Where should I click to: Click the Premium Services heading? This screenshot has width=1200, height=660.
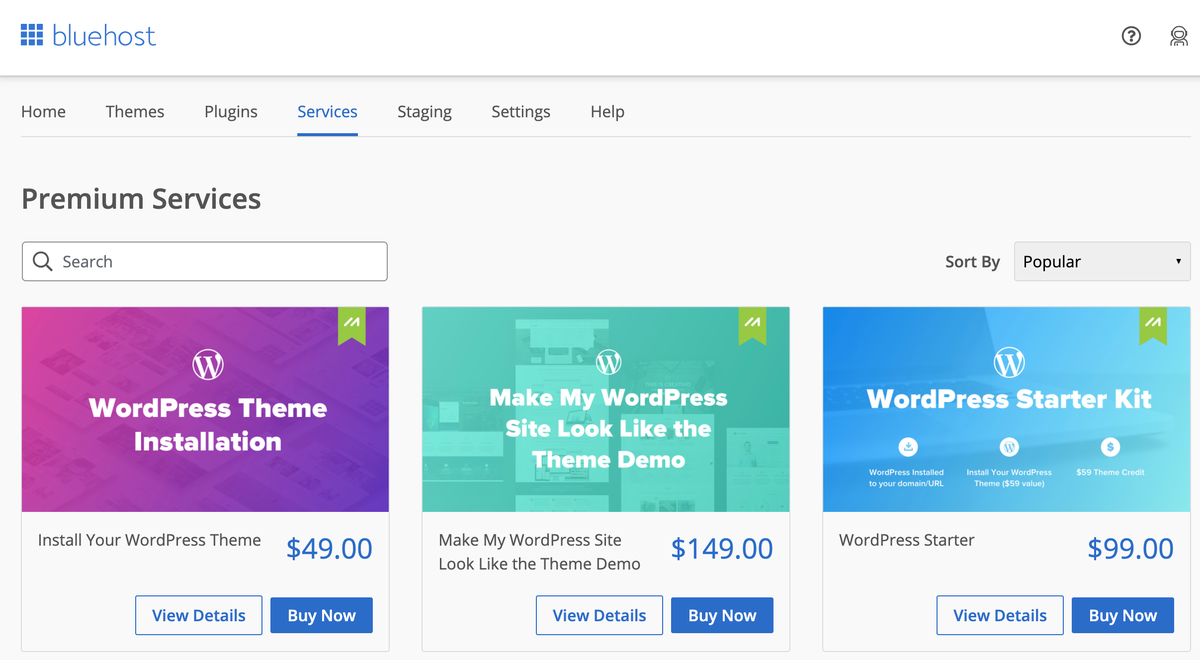click(x=141, y=199)
